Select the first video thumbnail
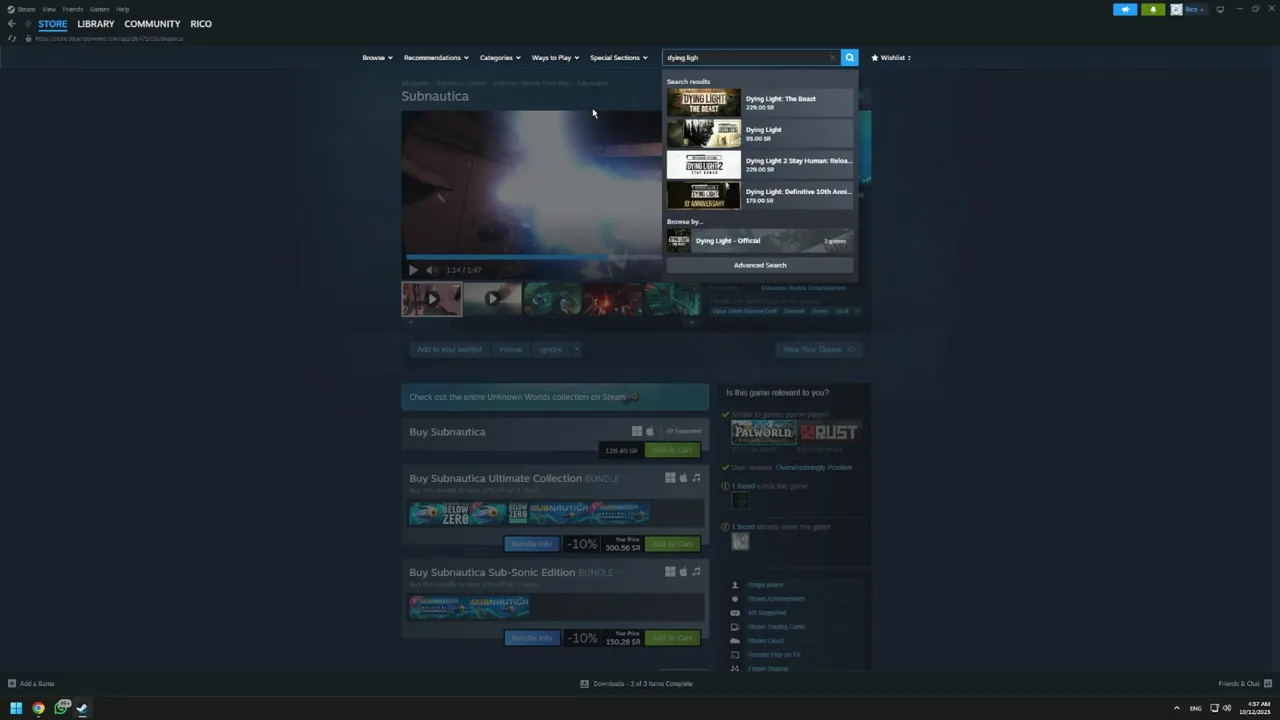The image size is (1280, 720). [432, 298]
